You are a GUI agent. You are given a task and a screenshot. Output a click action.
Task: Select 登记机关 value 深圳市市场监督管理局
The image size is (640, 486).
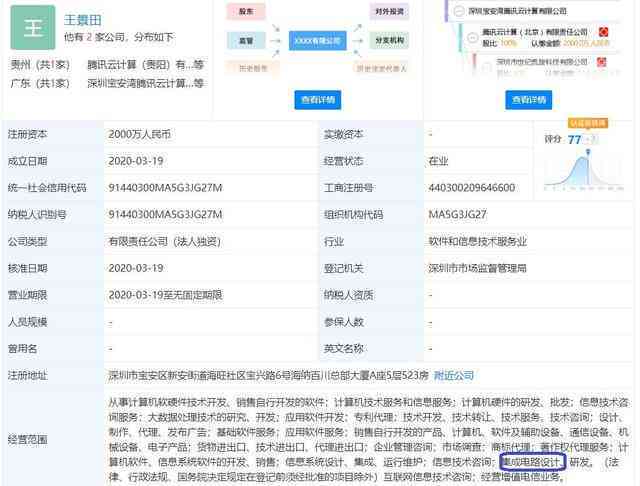(477, 269)
